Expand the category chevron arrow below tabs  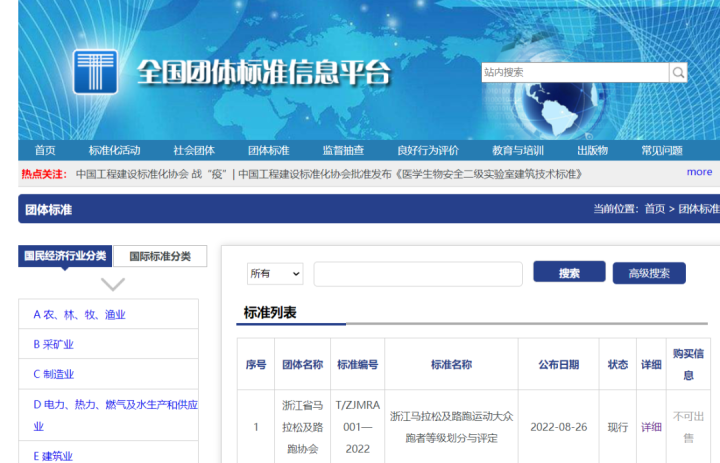[x=113, y=284]
